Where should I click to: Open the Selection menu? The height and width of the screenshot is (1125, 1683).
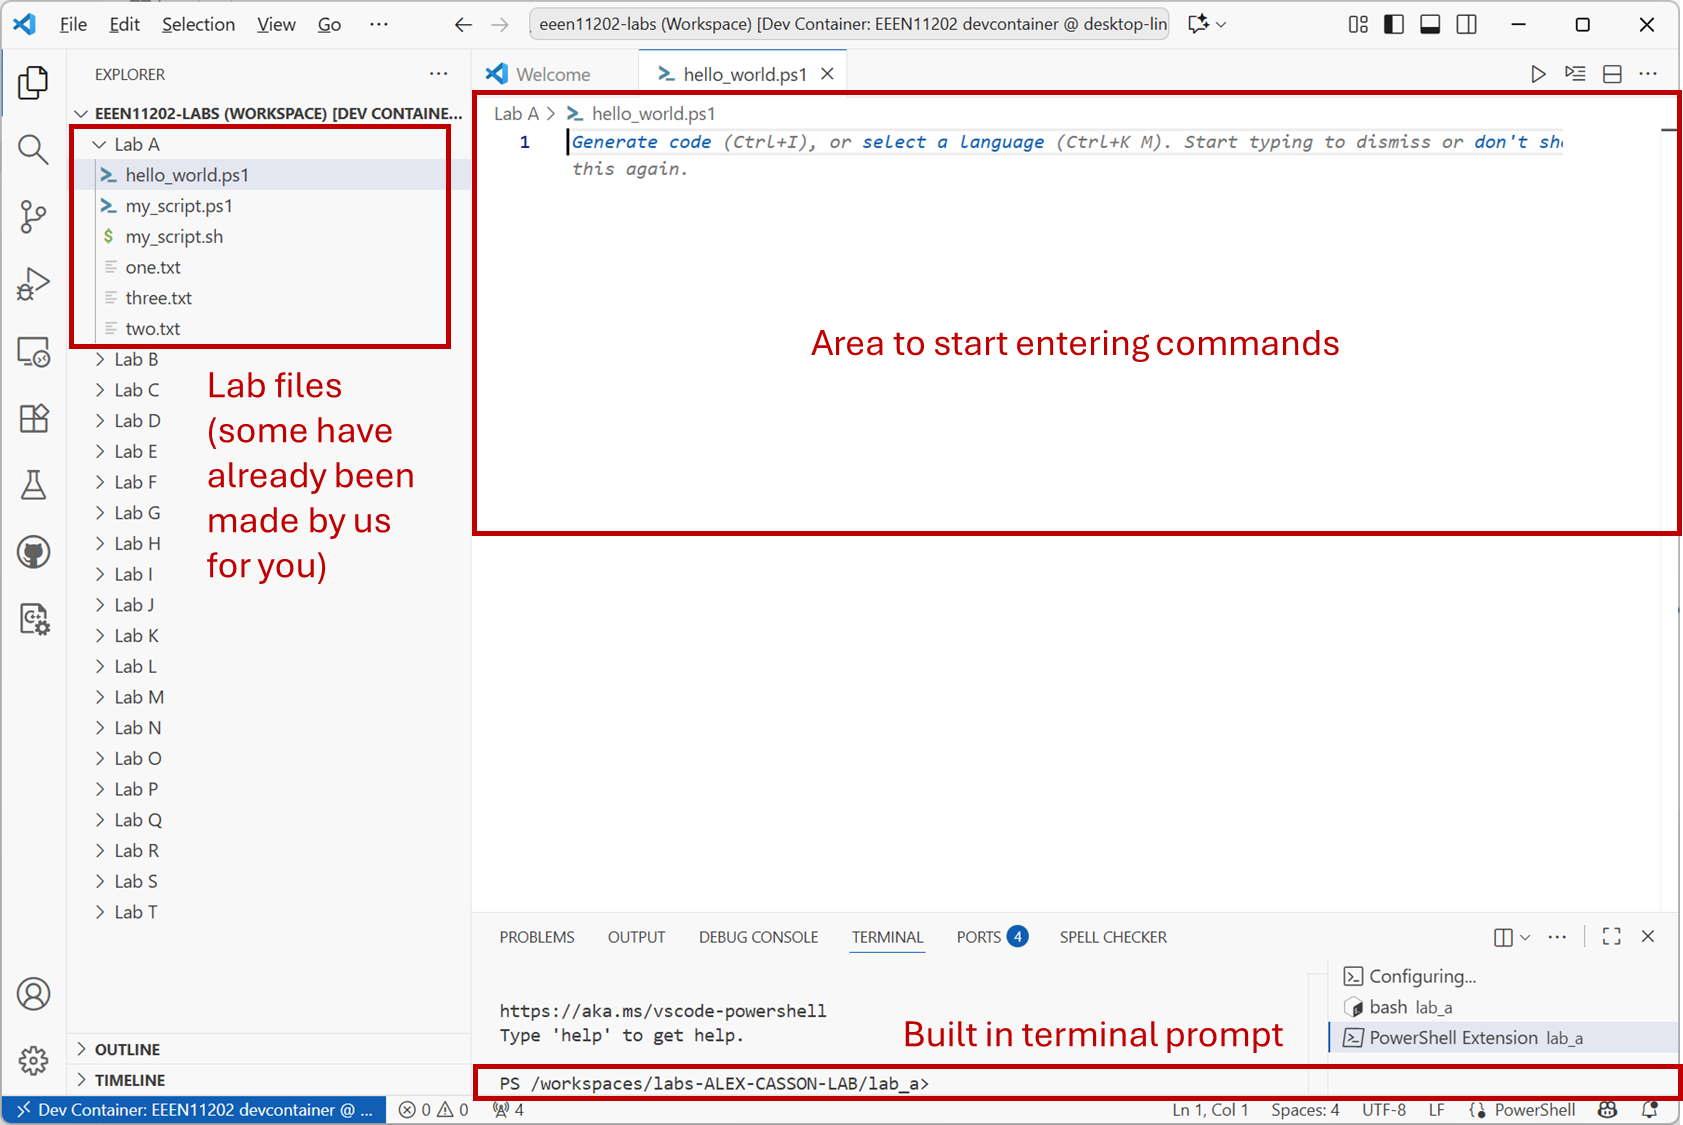coord(198,24)
